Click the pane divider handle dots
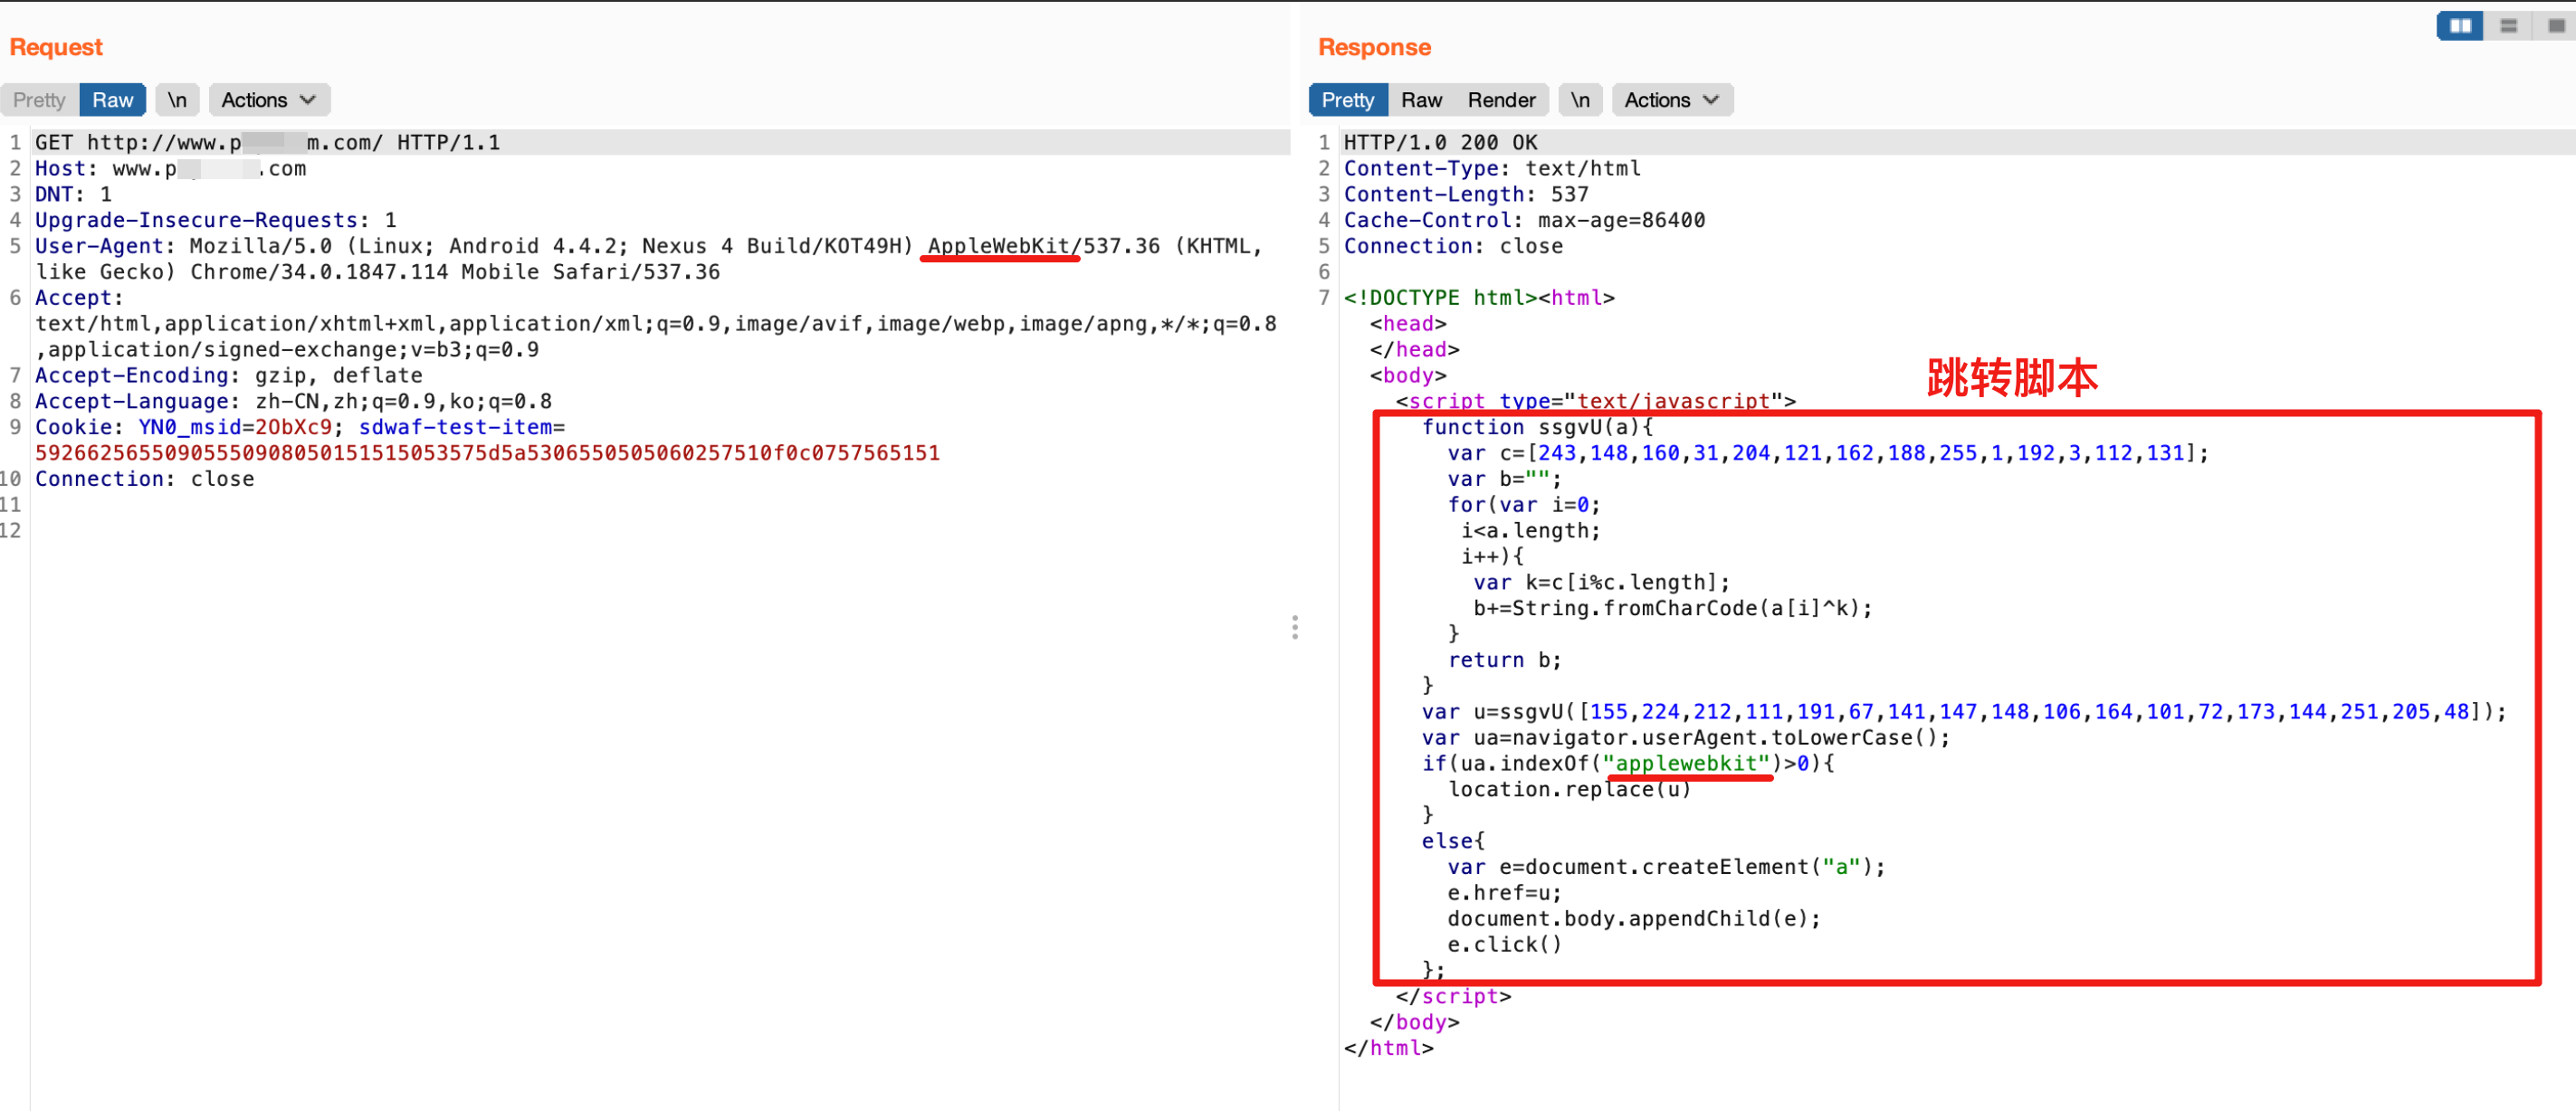 [1295, 627]
